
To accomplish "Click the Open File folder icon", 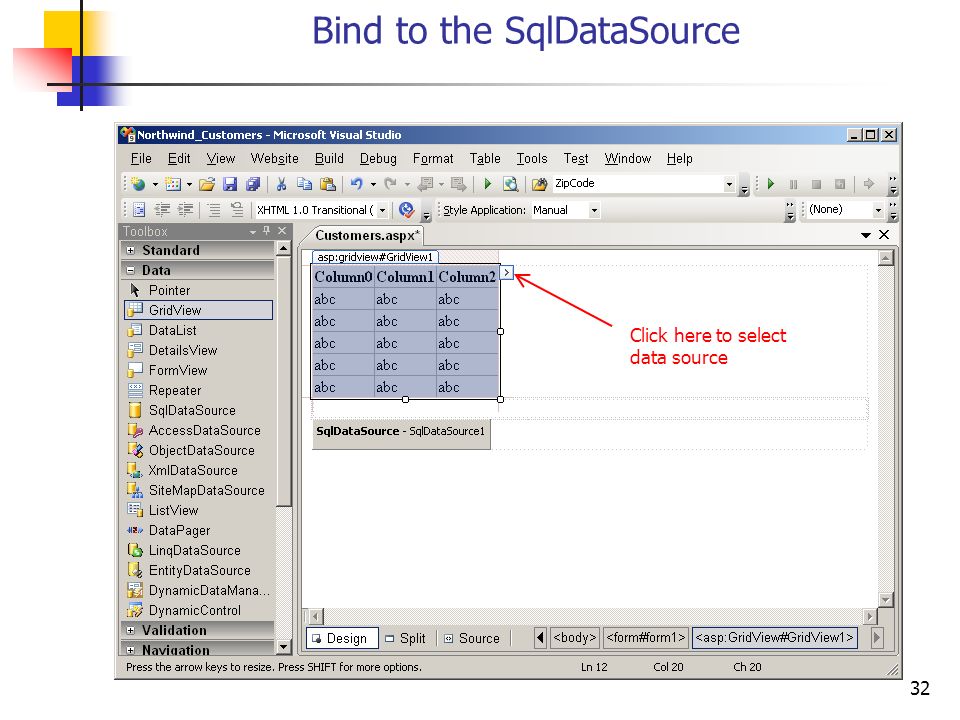I will coord(207,184).
